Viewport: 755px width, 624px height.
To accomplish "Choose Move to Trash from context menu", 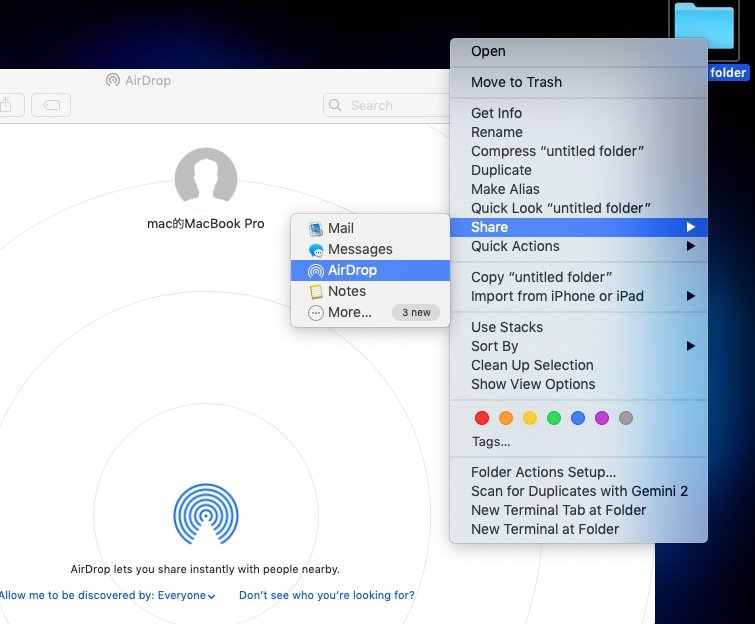I will coord(516,82).
